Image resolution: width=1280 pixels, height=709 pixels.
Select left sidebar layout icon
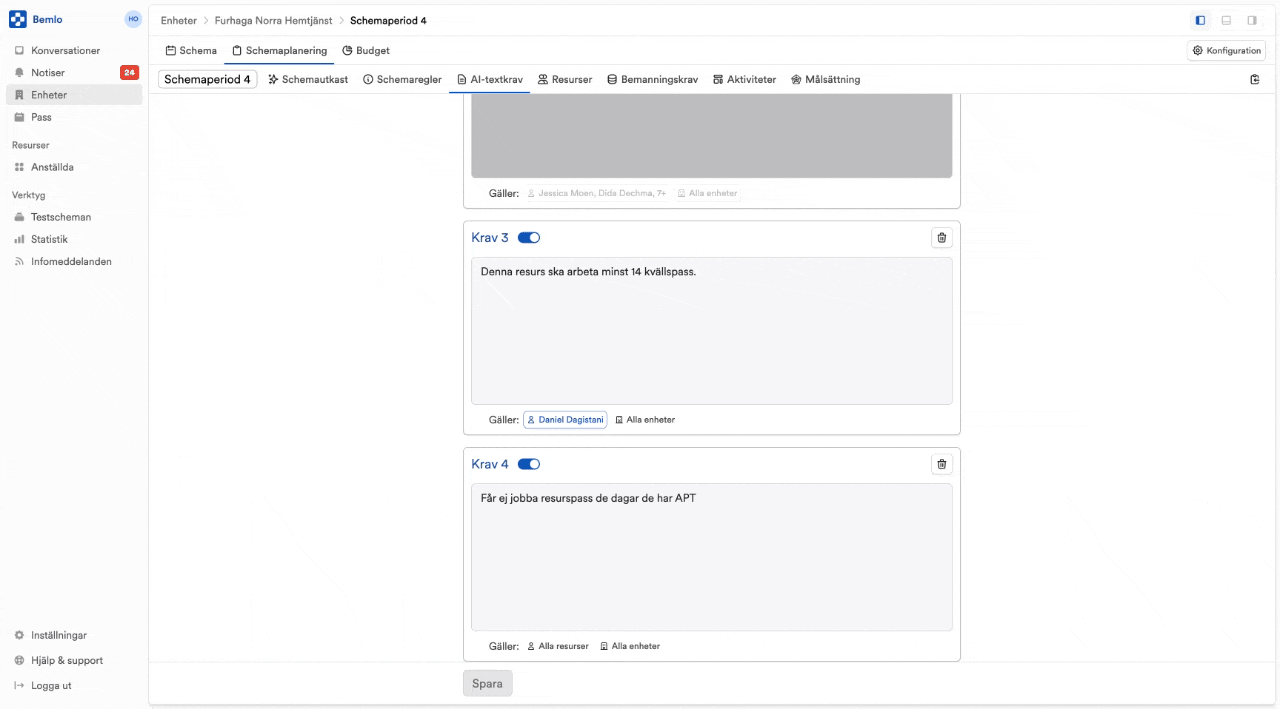1200,20
